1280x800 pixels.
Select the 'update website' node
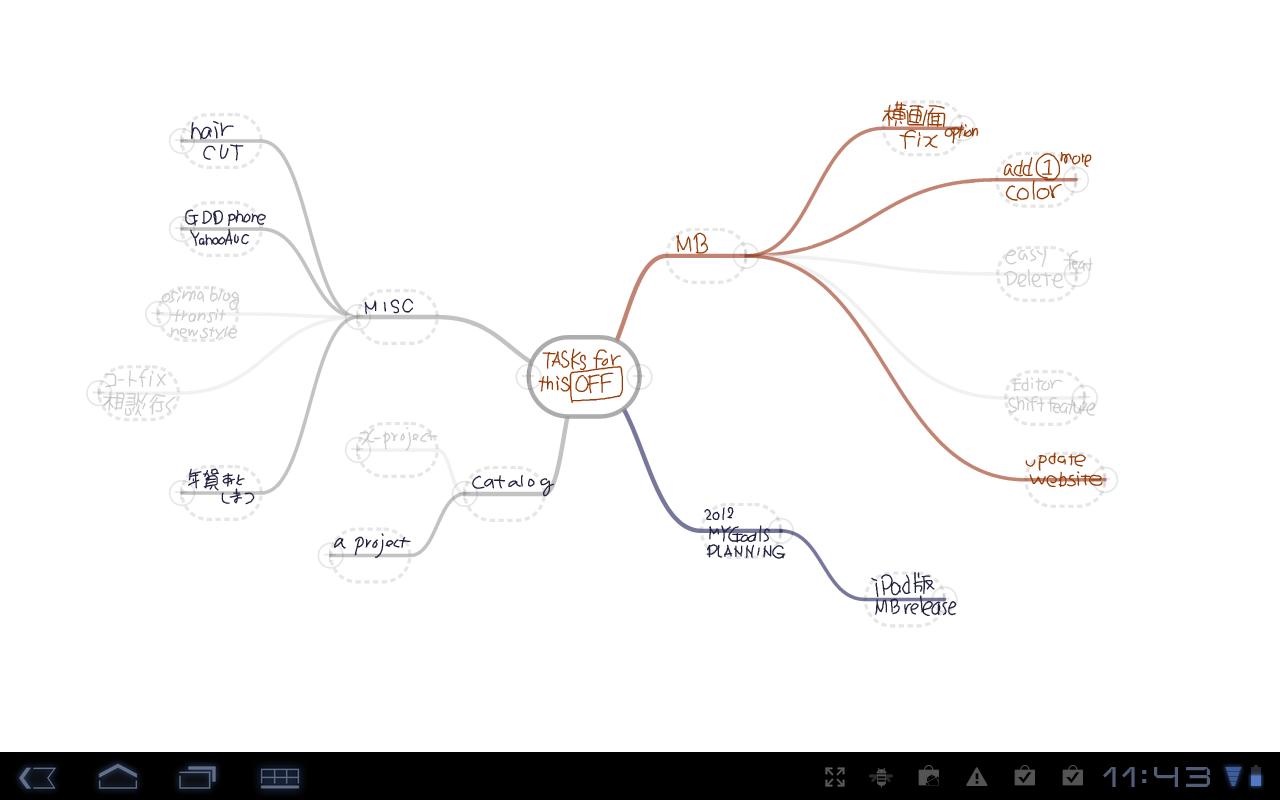point(1065,478)
